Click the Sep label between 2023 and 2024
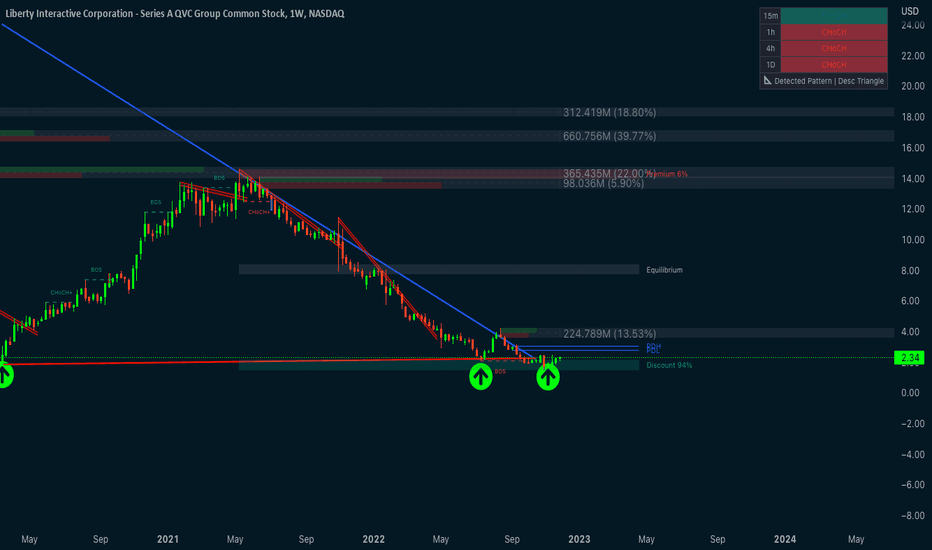The image size is (932, 550). pyautogui.click(x=717, y=539)
